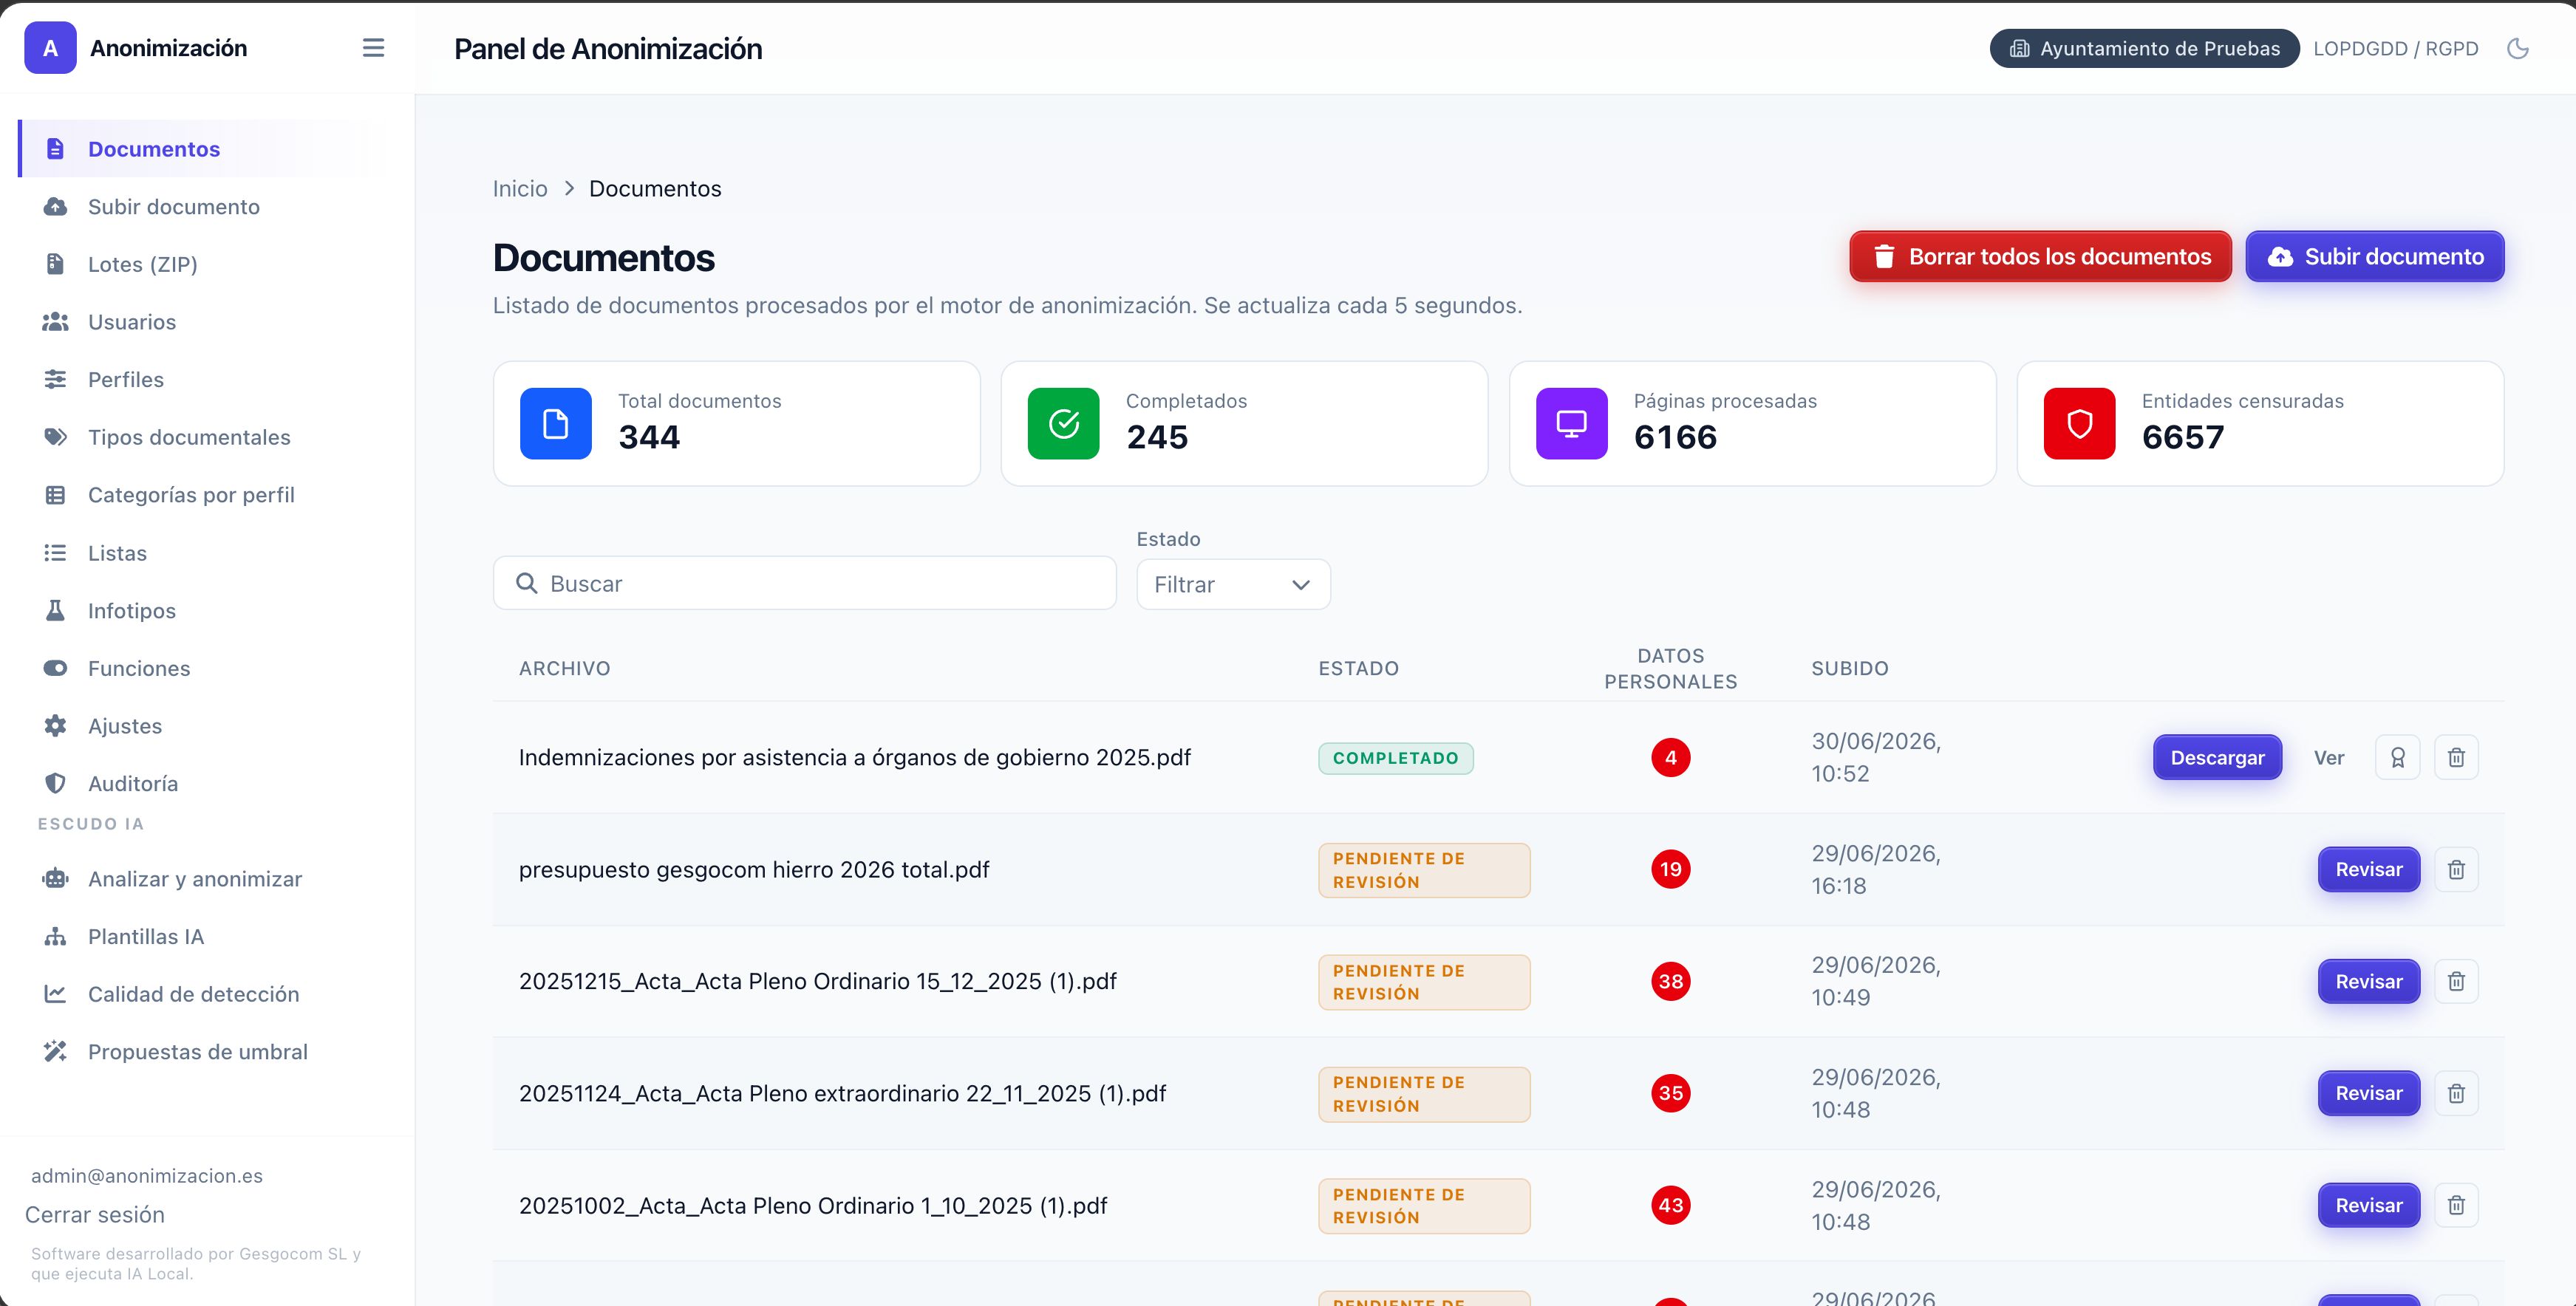2576x1306 pixels.
Task: Click the toggle icon beside Funciones
Action: [x=55, y=668]
